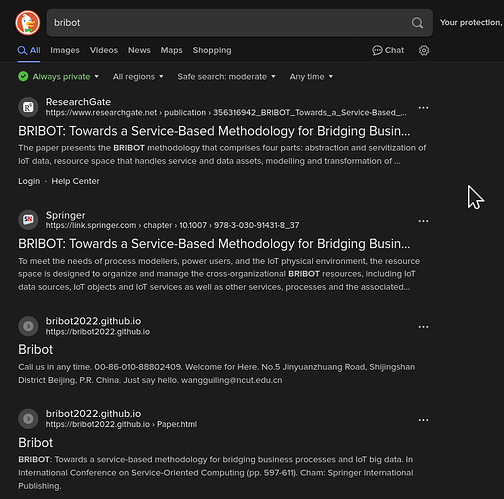This screenshot has width=504, height=499.
Task: Switch to the Videos tab
Action: point(104,50)
